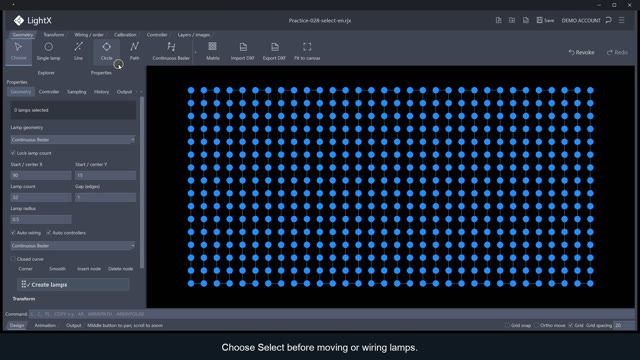Select the Path tool
The height and width of the screenshot is (360, 640).
[134, 51]
